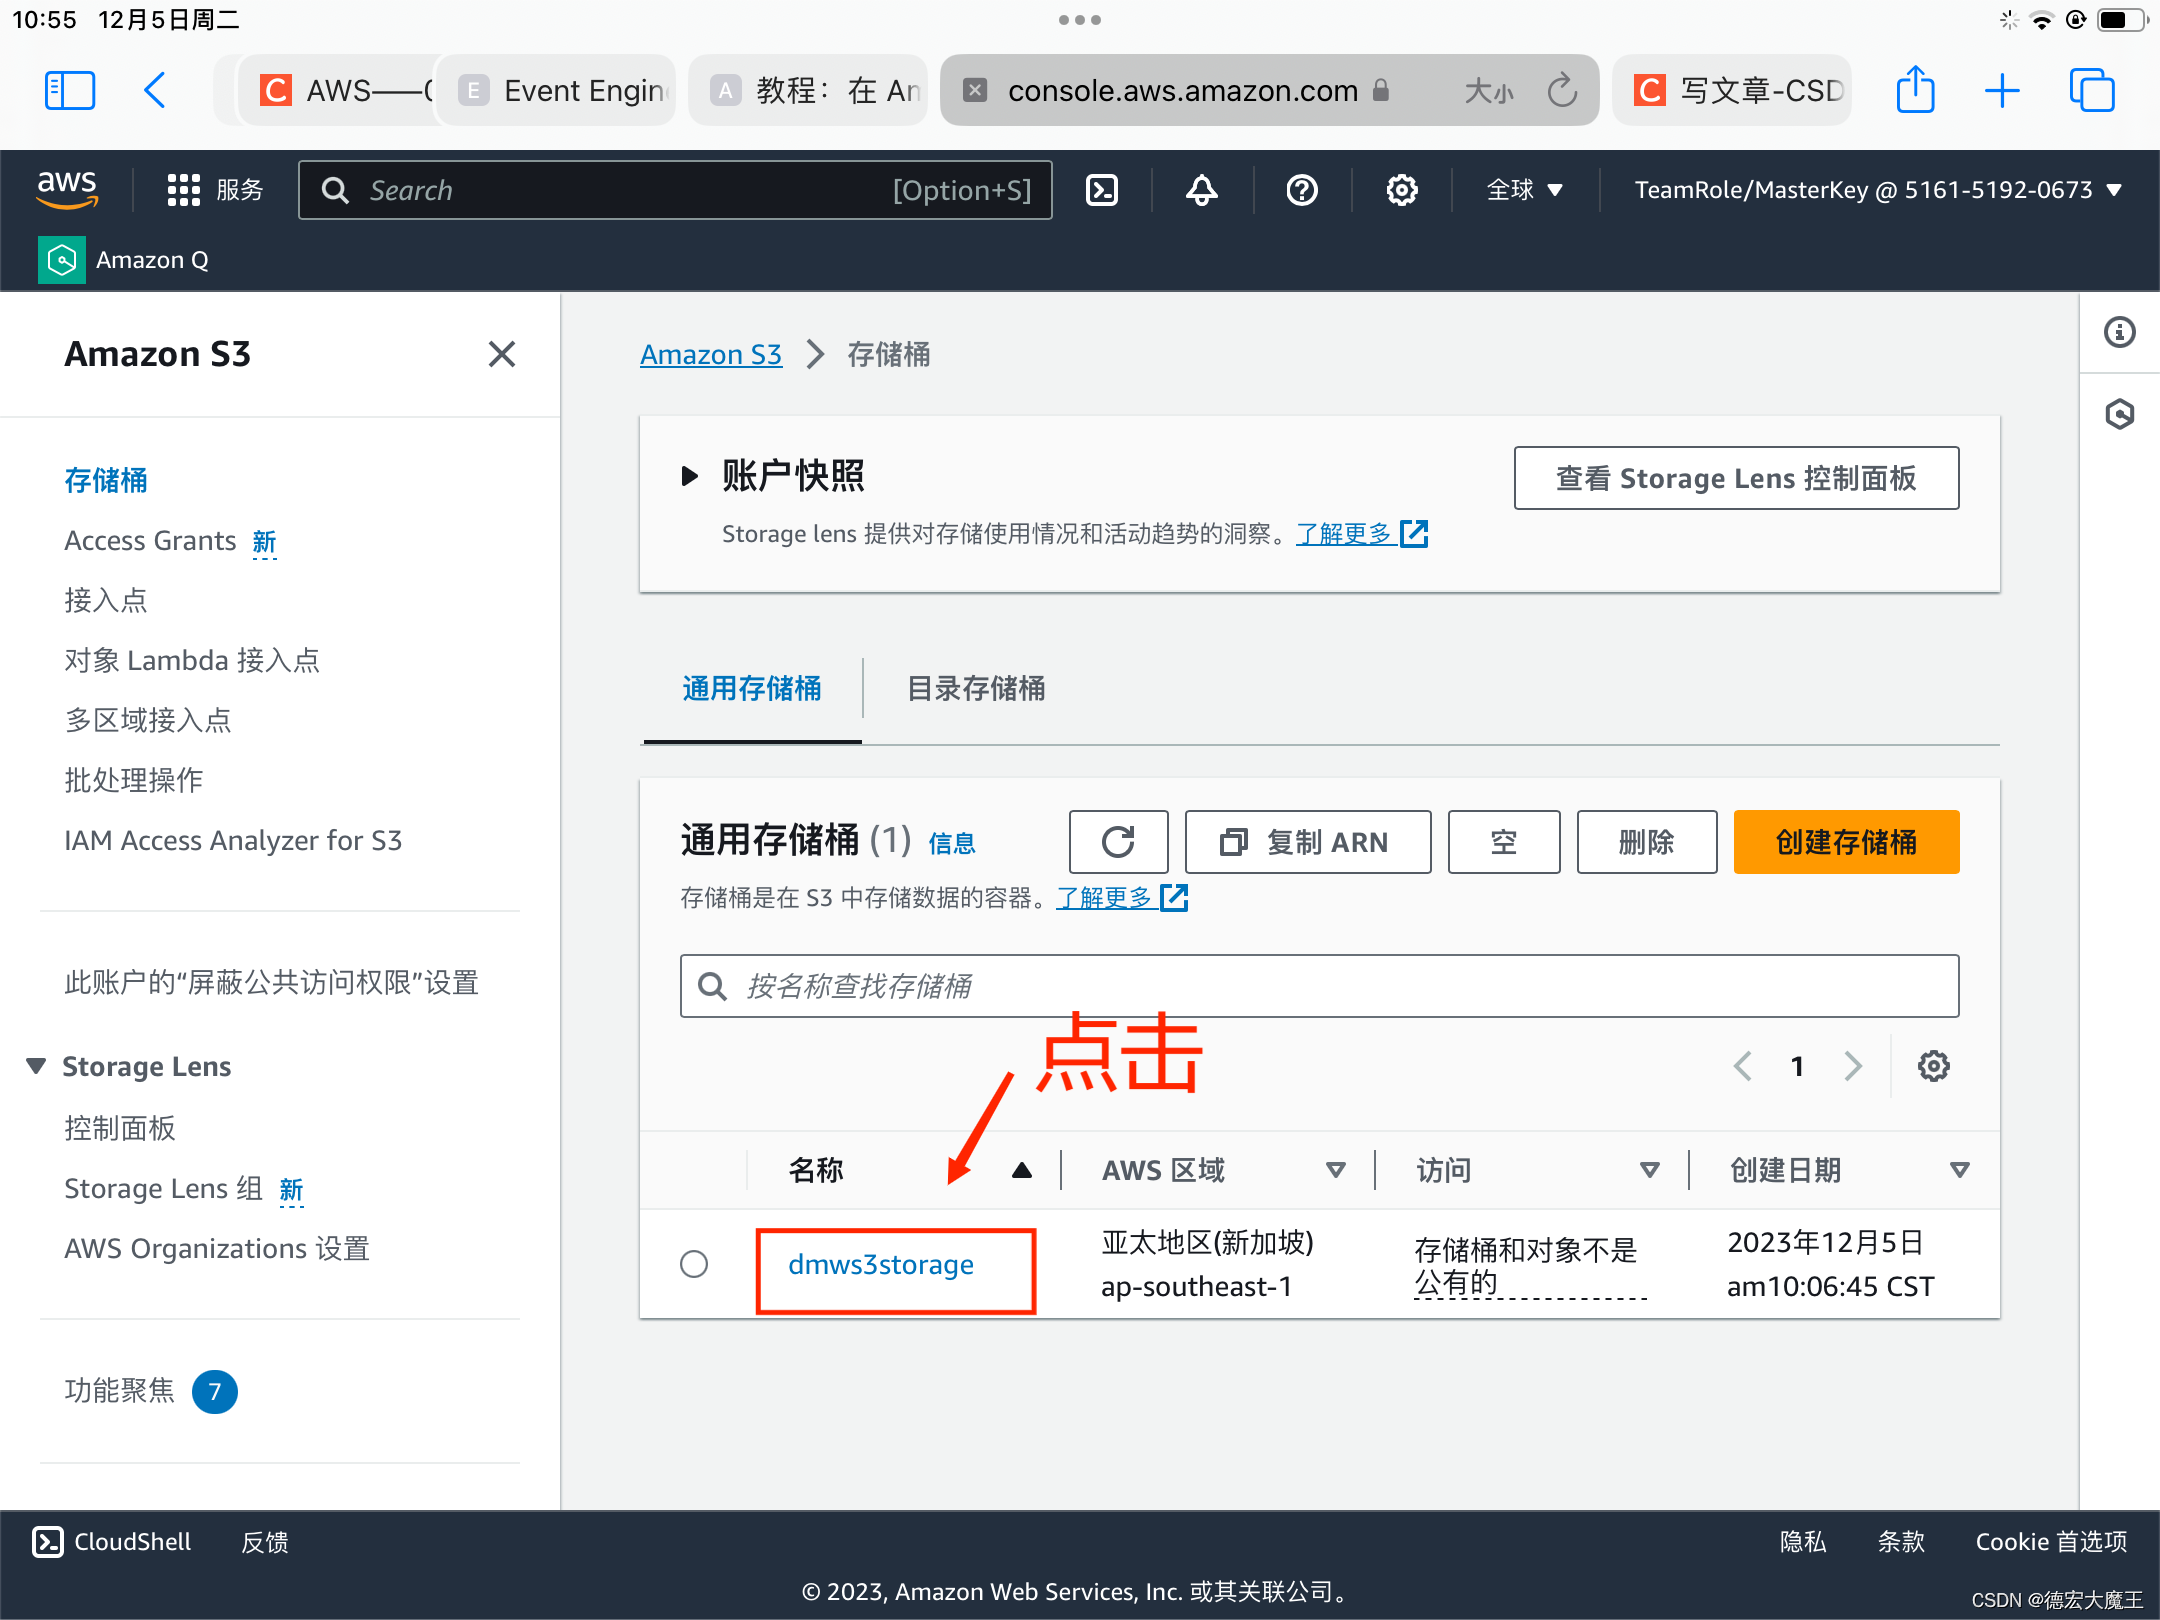Open 了解更多 link in account snapshot
The image size is (2160, 1620).
click(x=1362, y=534)
